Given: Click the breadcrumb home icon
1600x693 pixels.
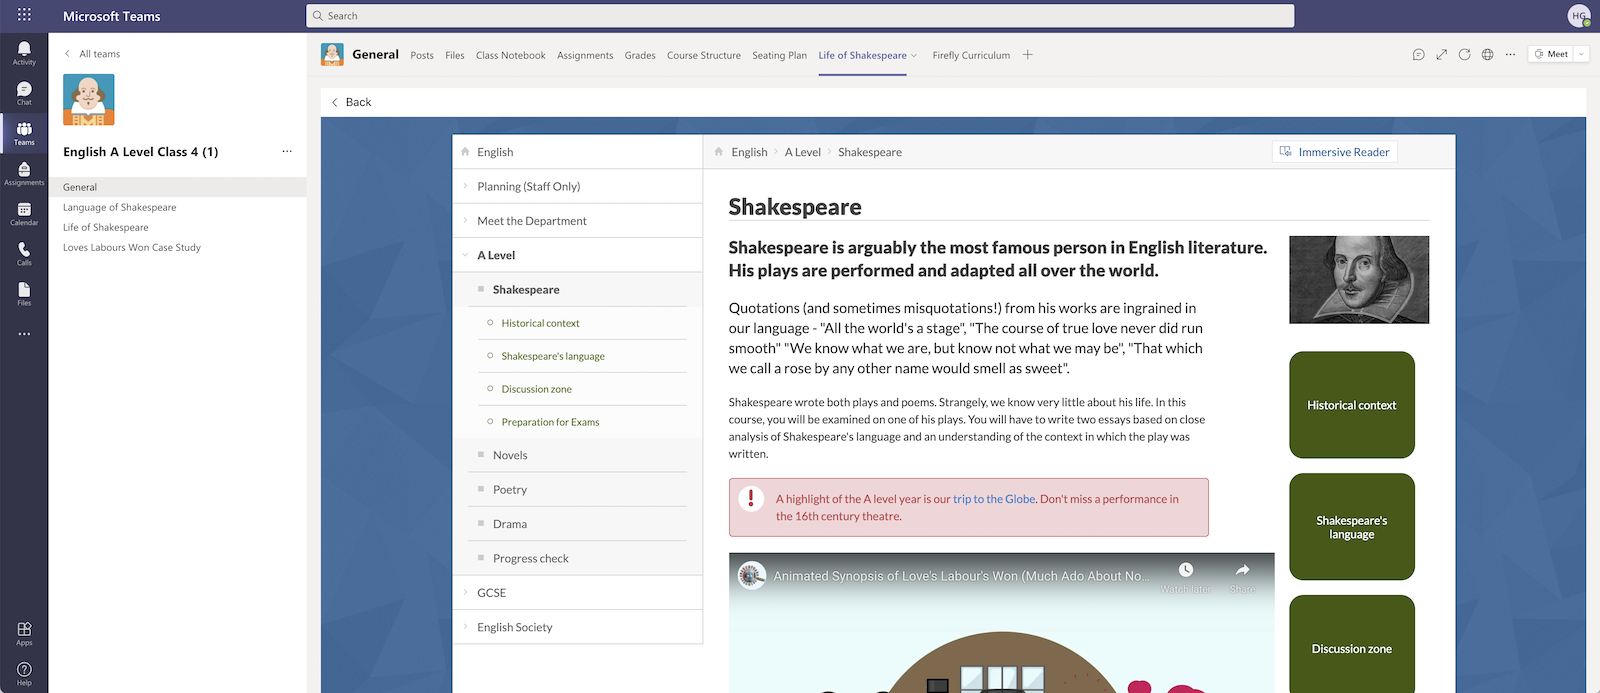Looking at the screenshot, I should tap(718, 152).
